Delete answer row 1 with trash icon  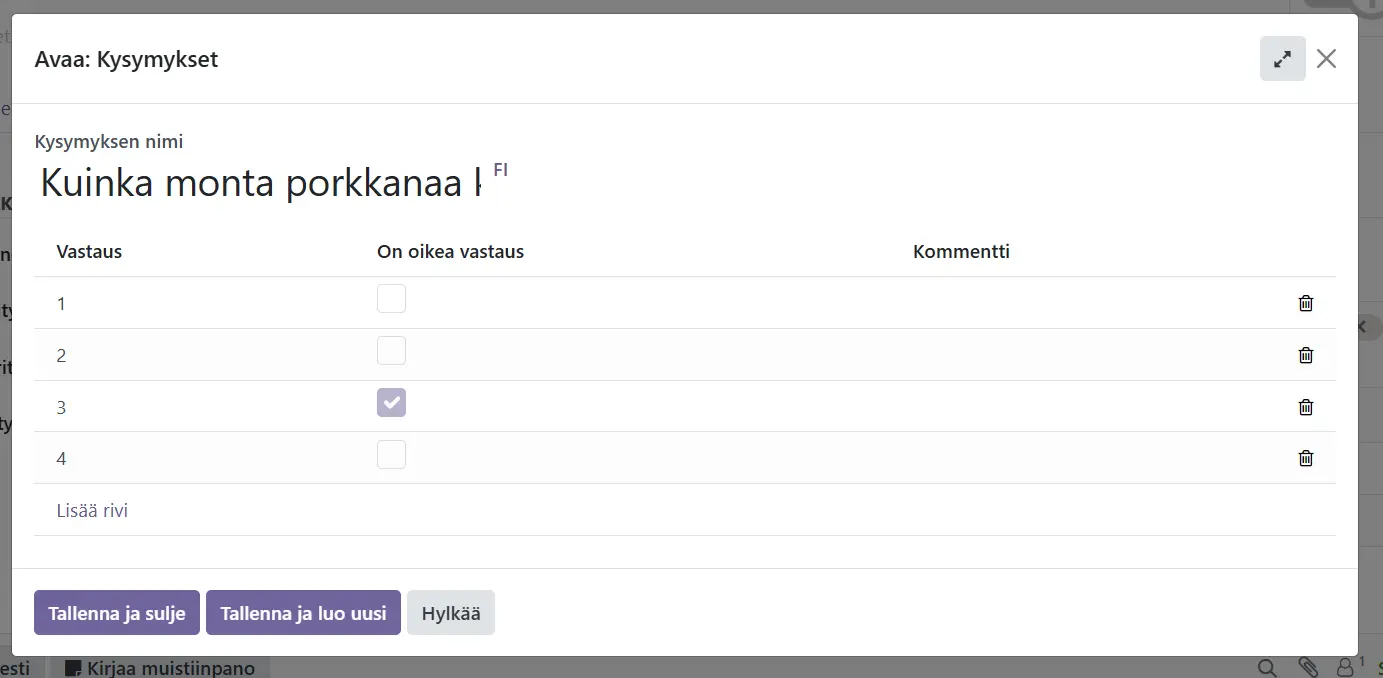click(x=1305, y=303)
